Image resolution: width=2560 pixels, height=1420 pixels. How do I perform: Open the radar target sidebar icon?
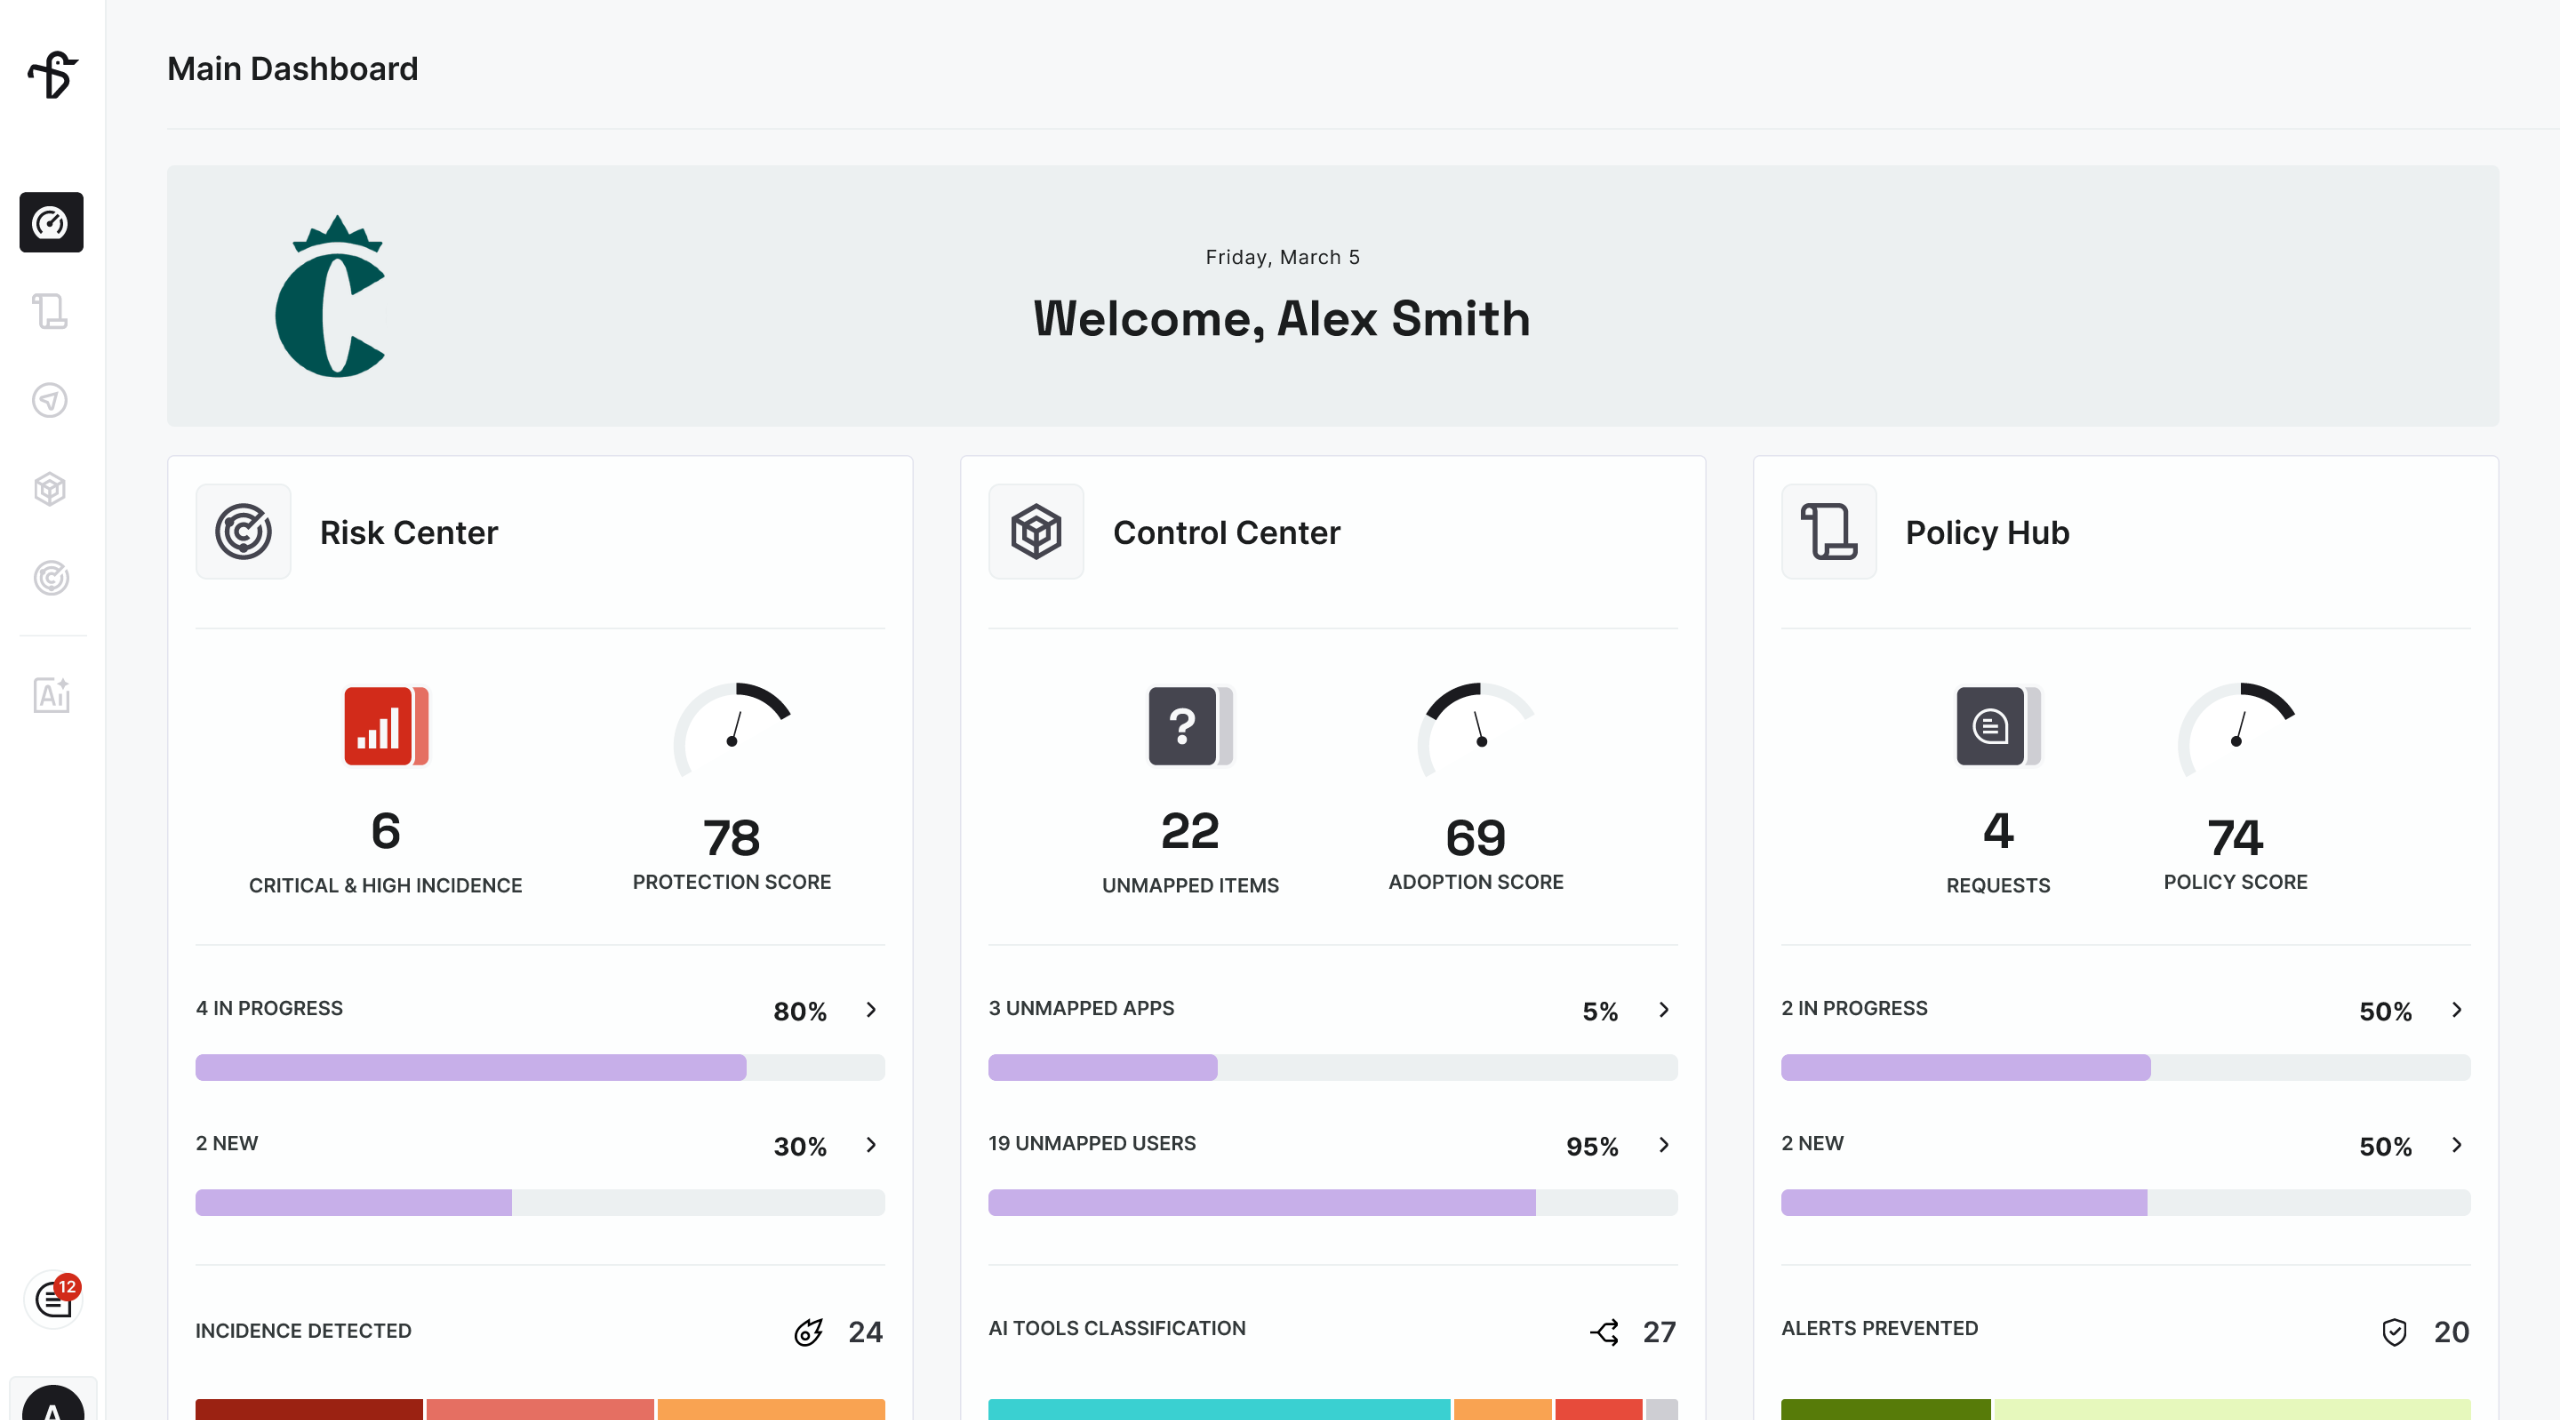[x=51, y=578]
